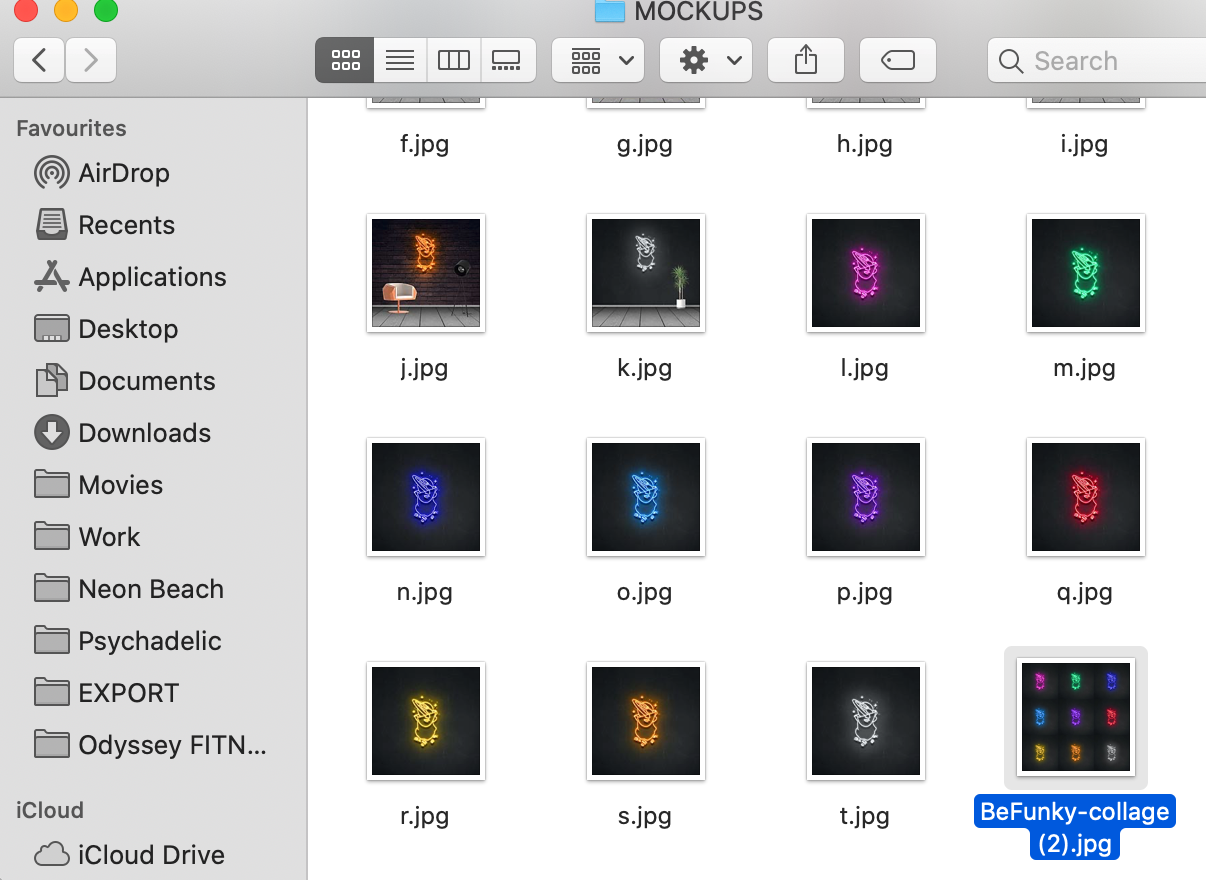
Task: Click inside the Search field
Action: point(1090,60)
